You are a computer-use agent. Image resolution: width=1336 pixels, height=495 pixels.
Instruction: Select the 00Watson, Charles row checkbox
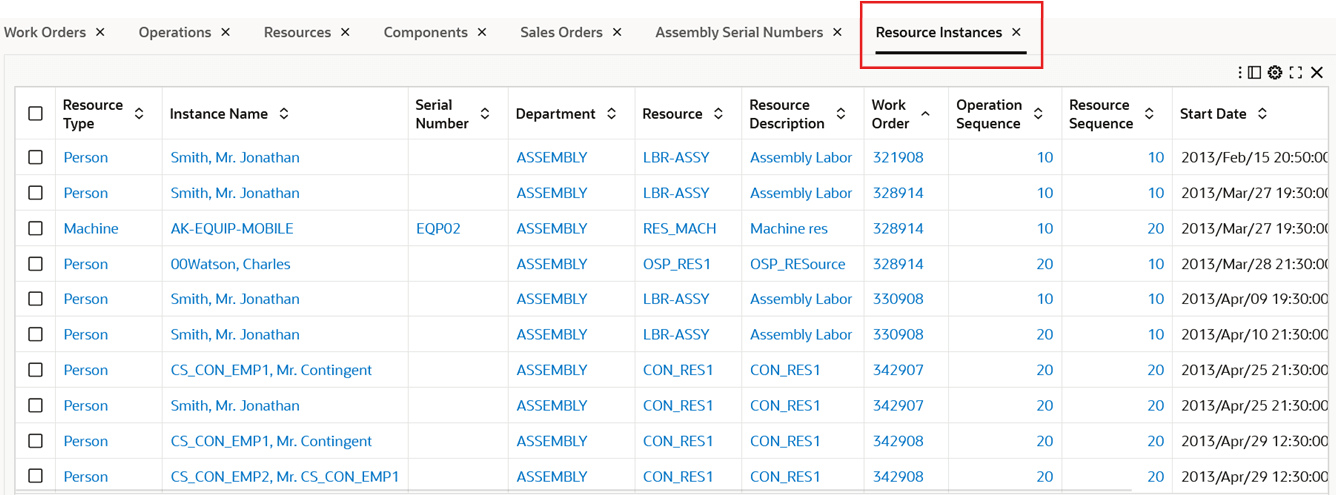[x=36, y=264]
